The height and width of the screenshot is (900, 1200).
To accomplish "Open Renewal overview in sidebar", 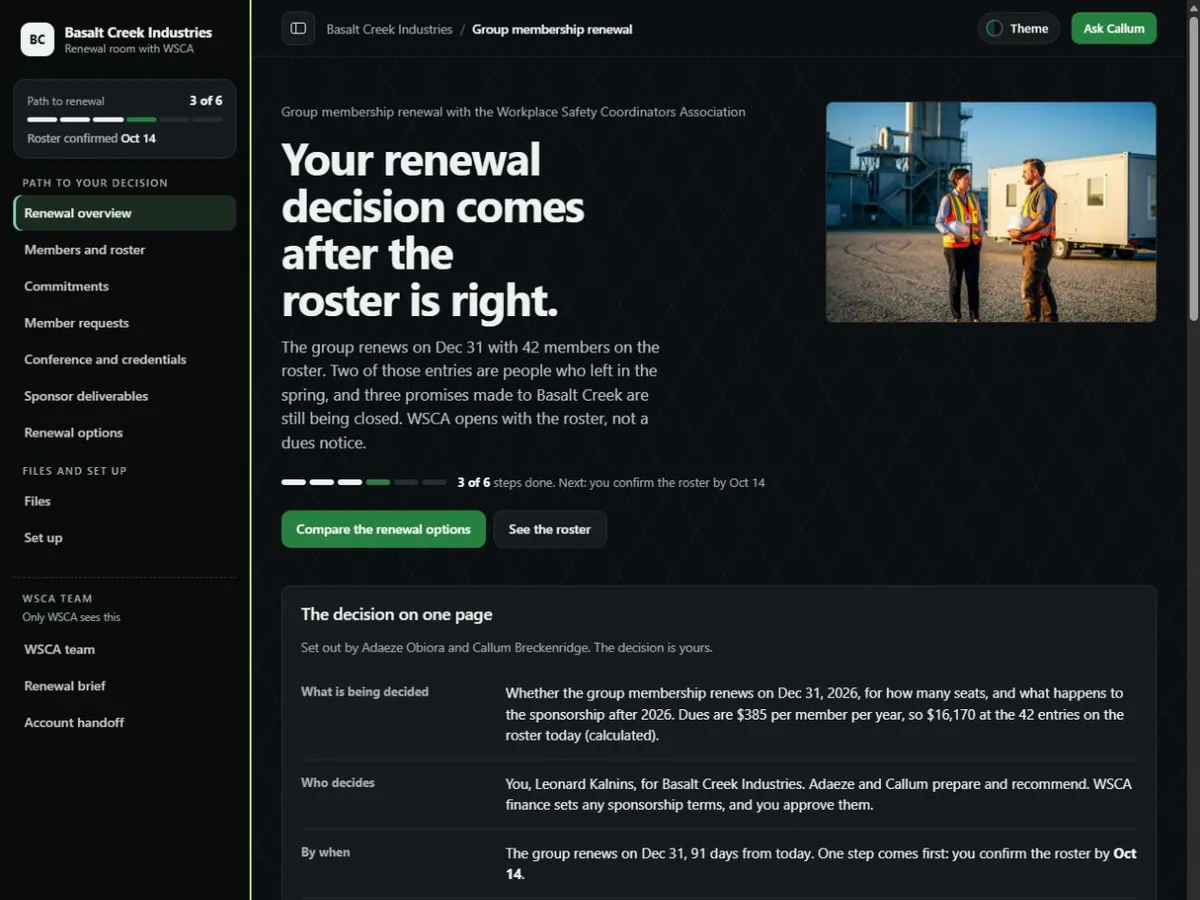I will [x=125, y=213].
